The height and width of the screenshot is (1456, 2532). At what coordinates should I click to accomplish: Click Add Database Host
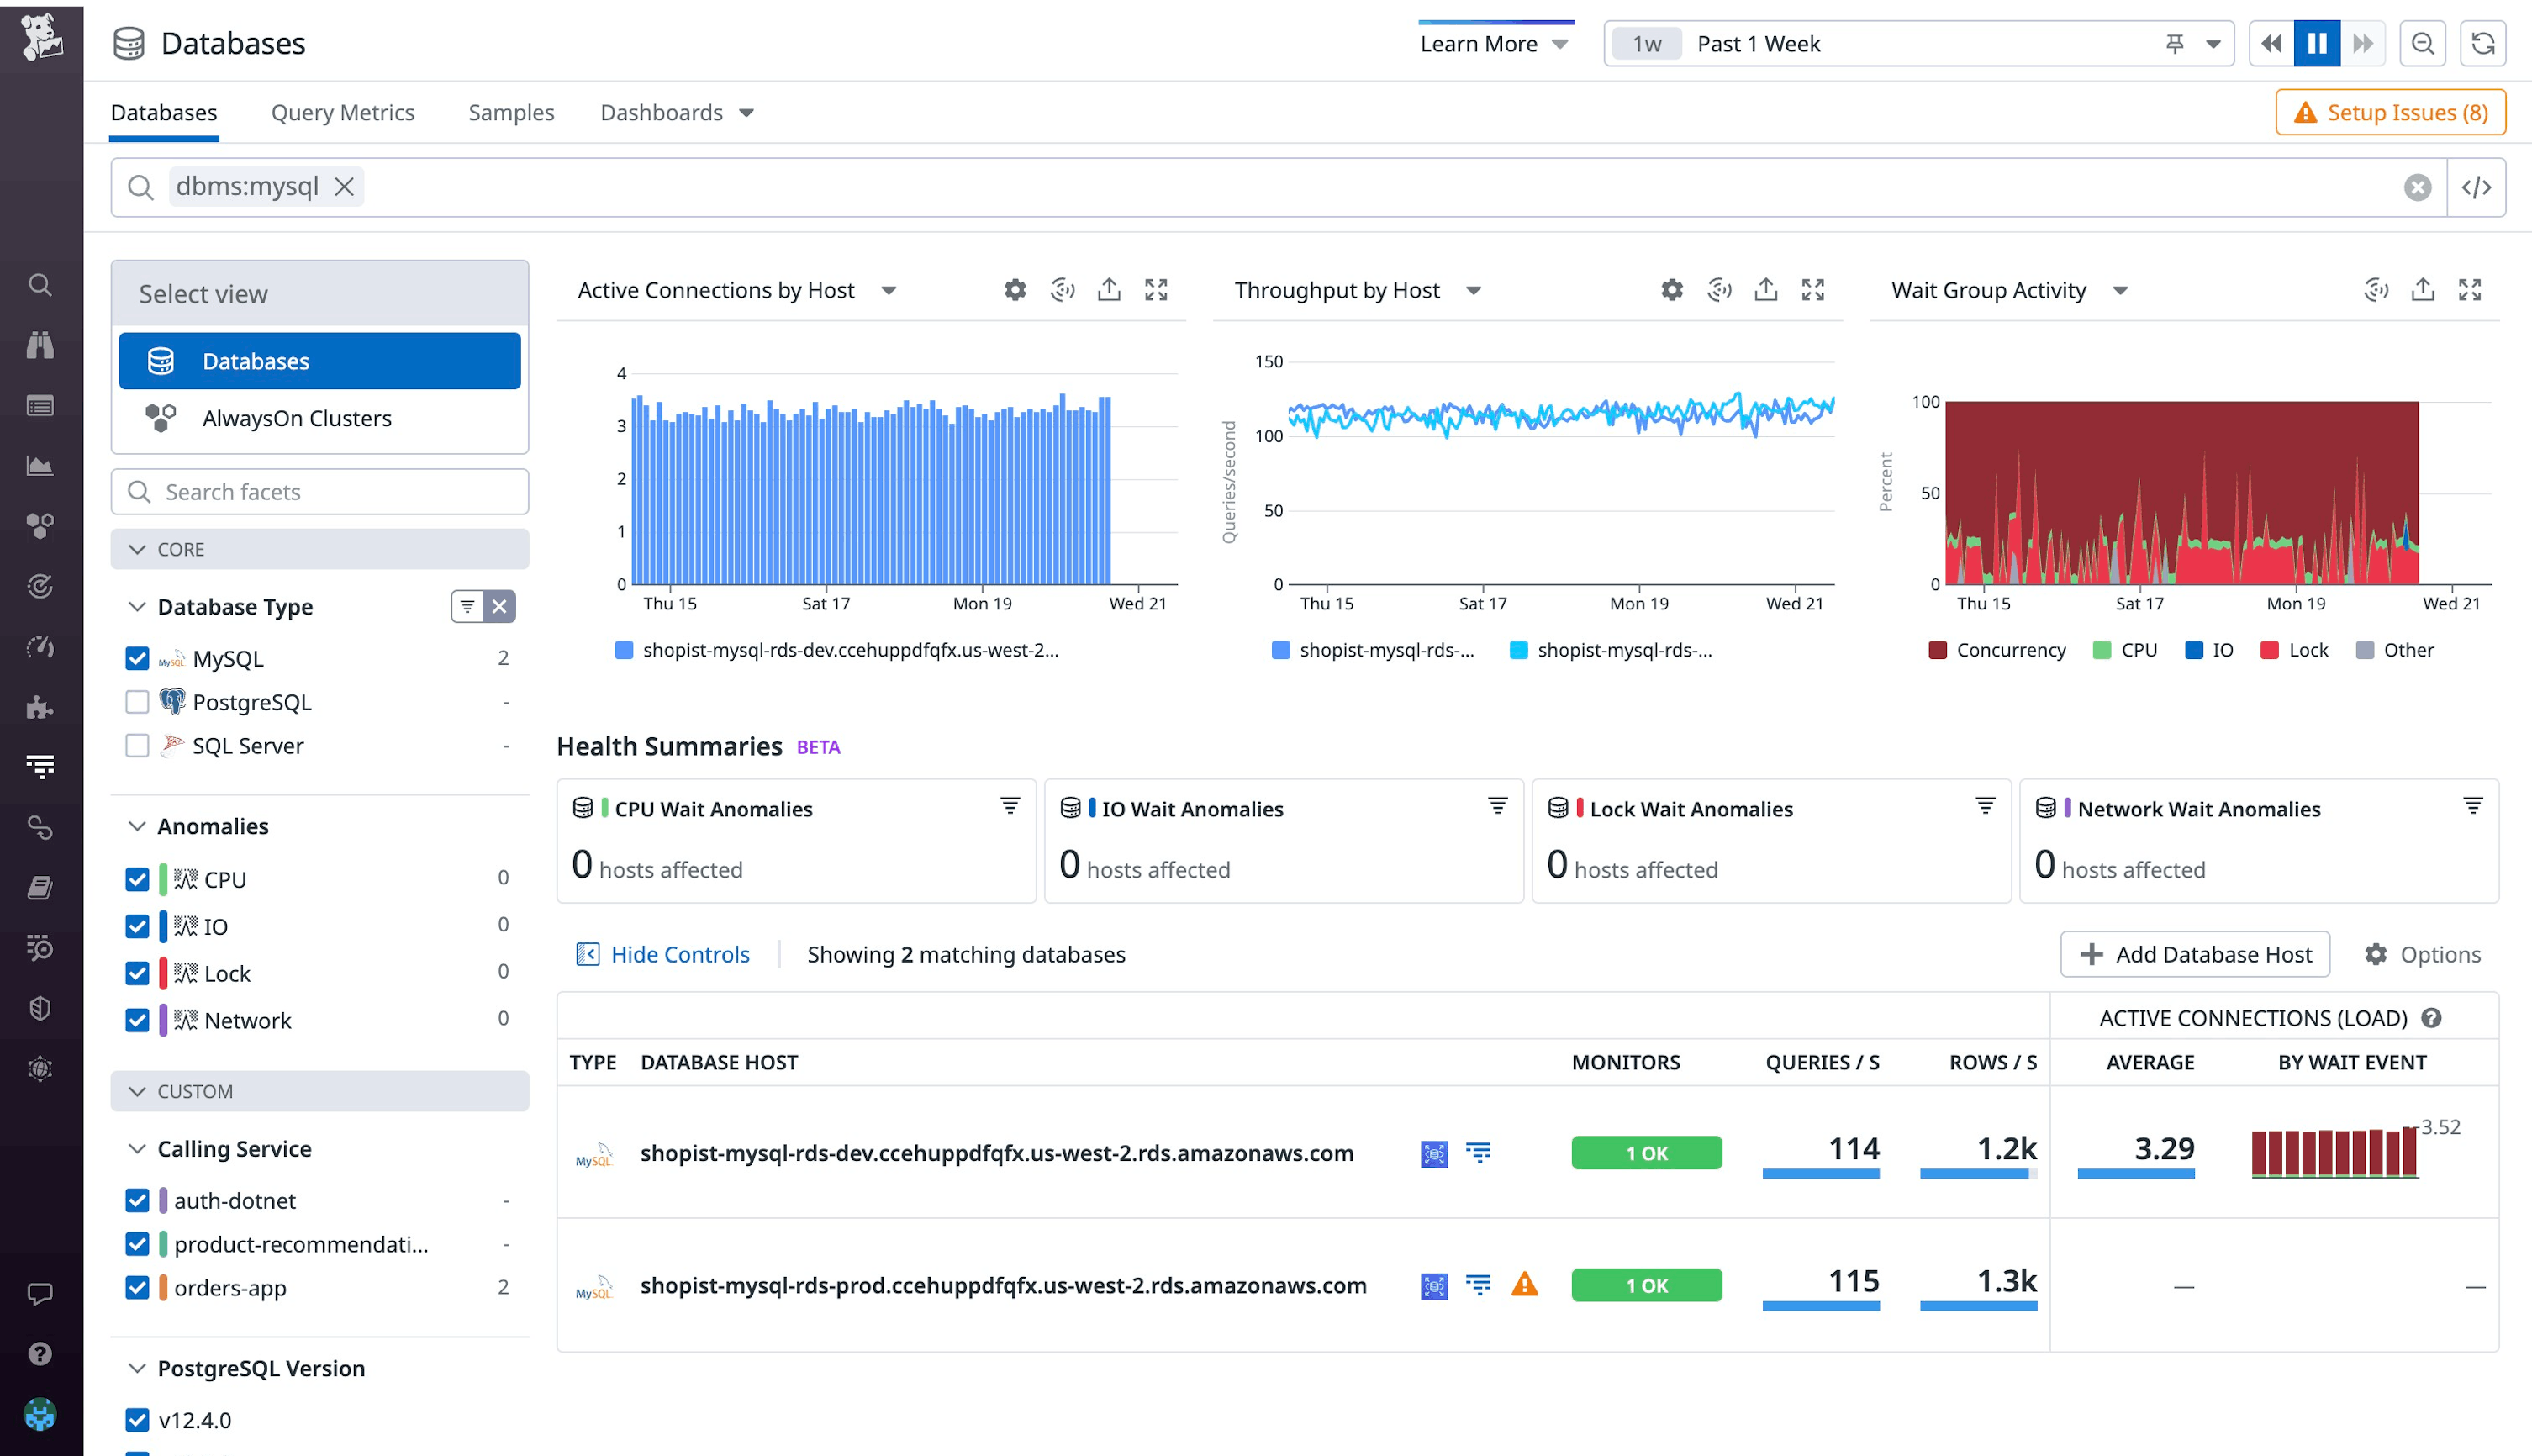click(x=2194, y=953)
